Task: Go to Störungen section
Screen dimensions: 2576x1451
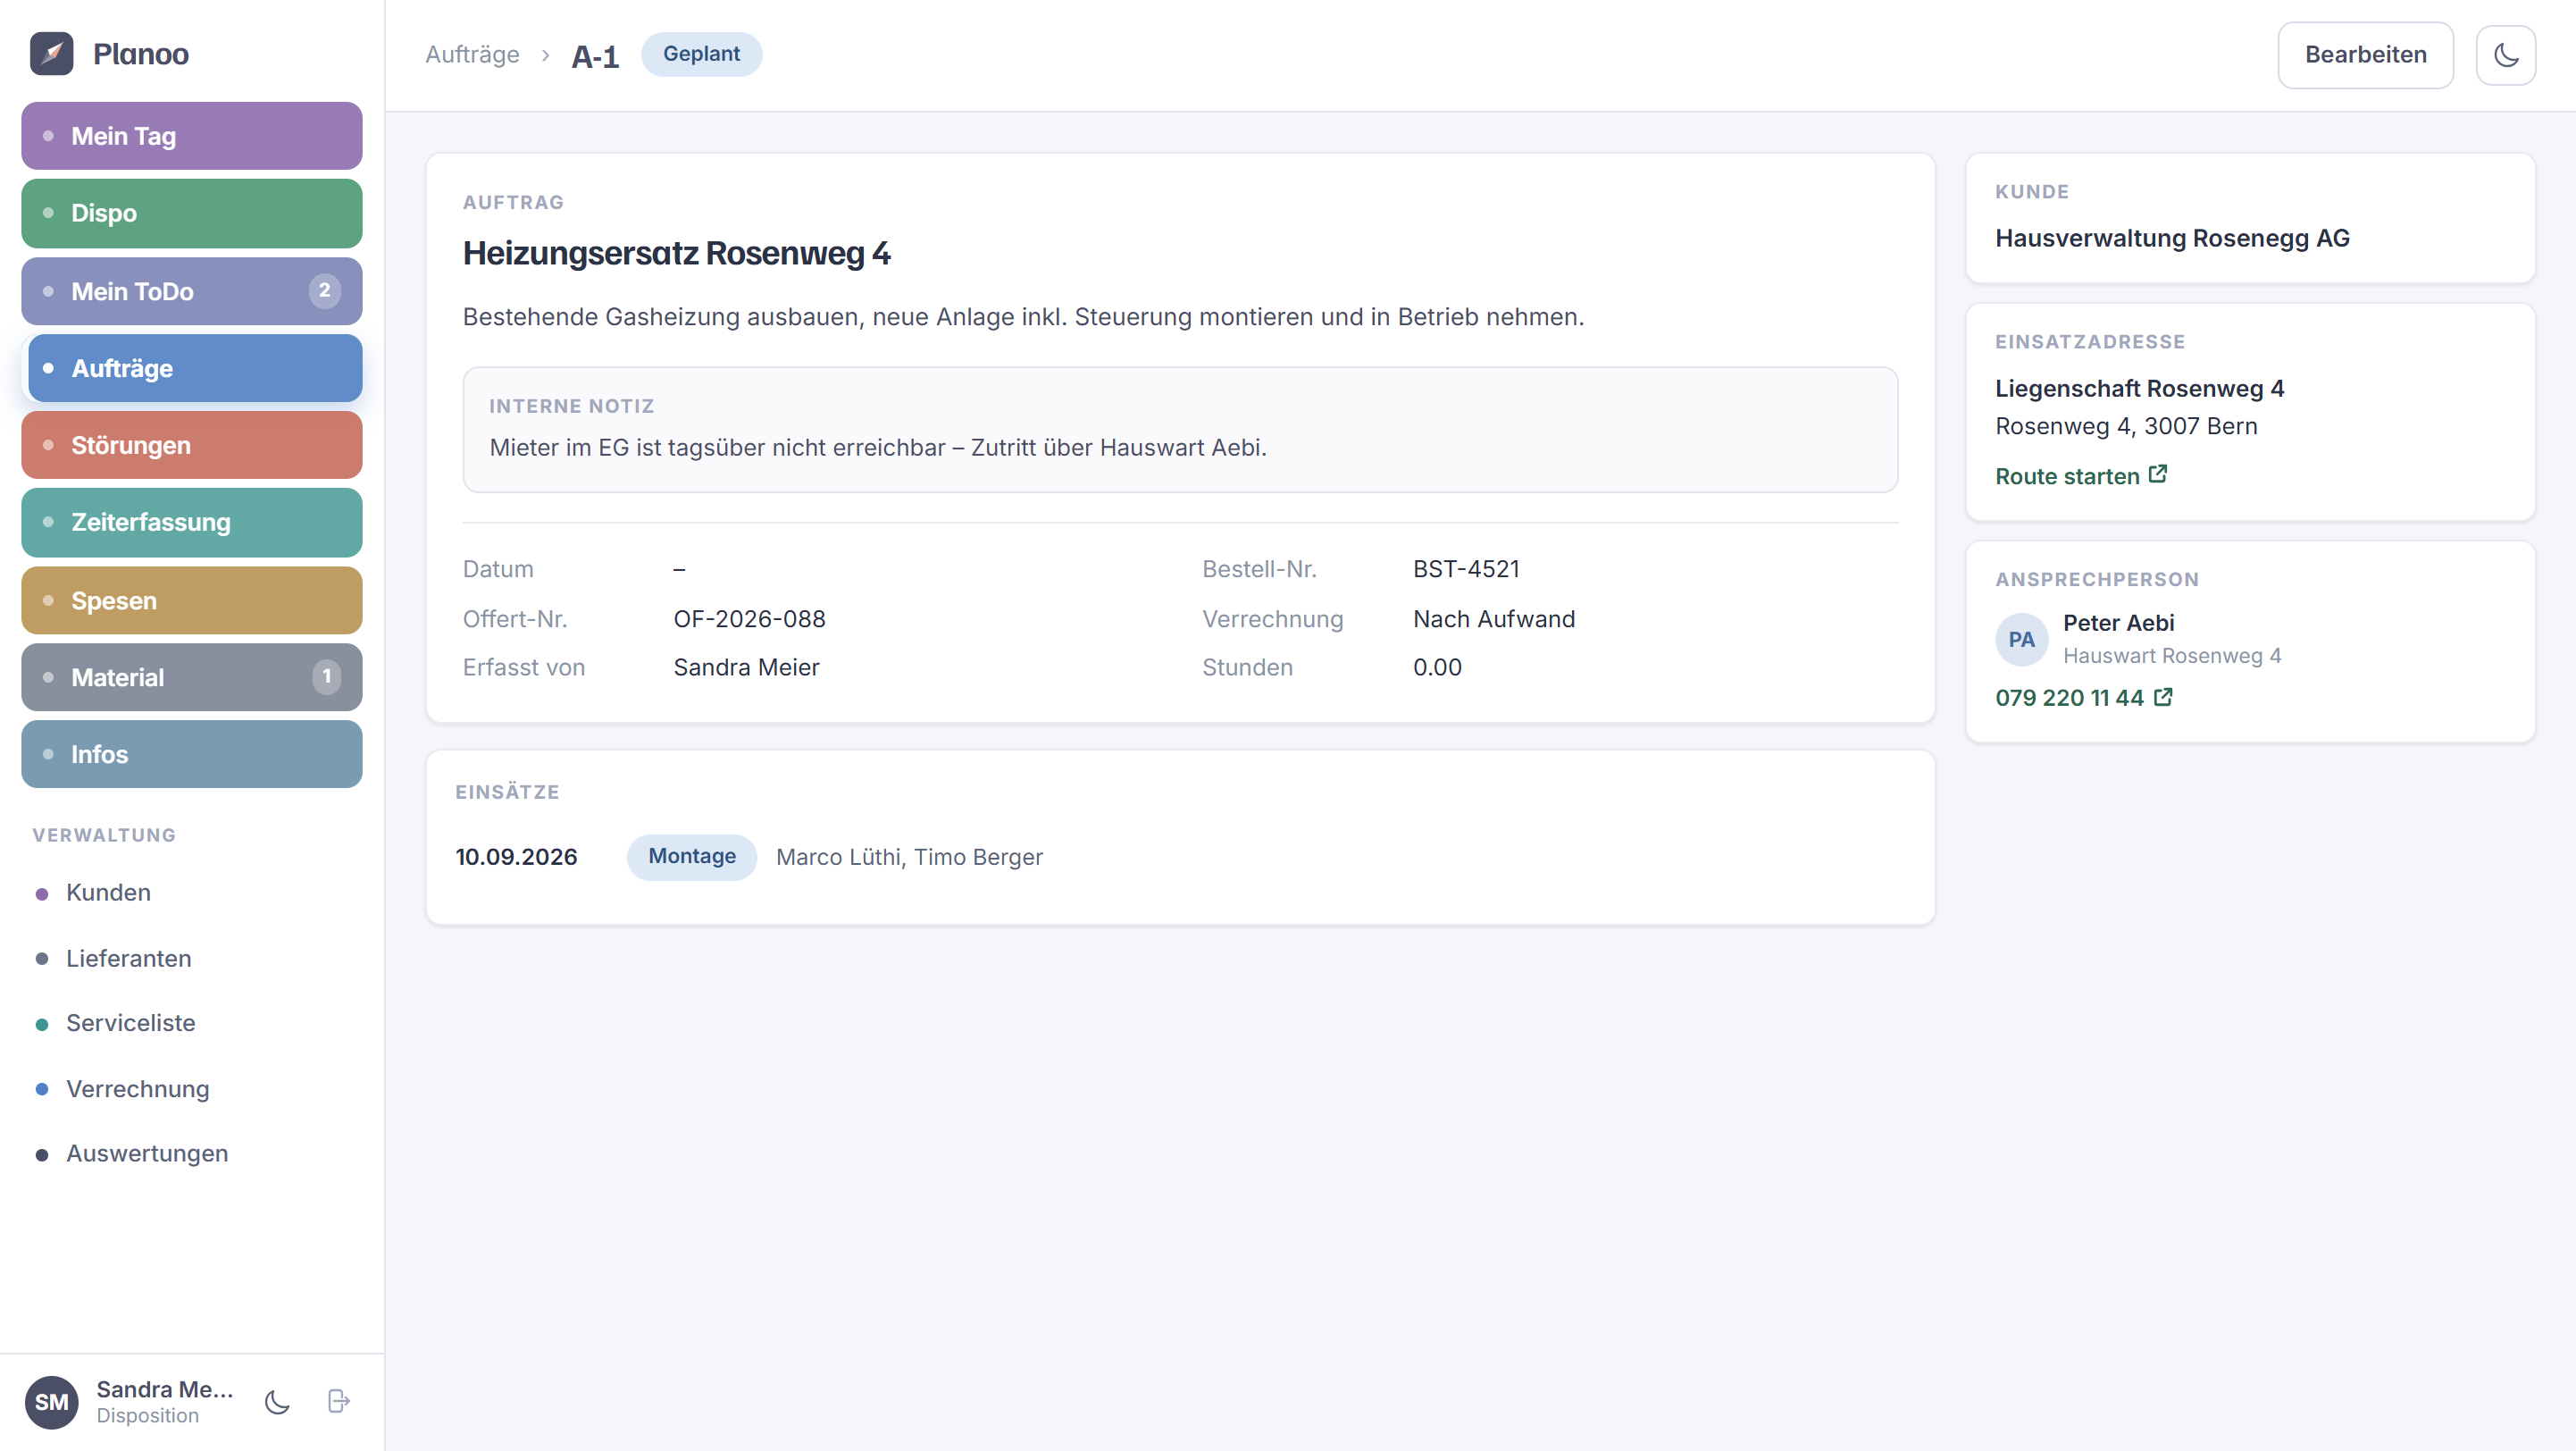Action: pos(192,445)
